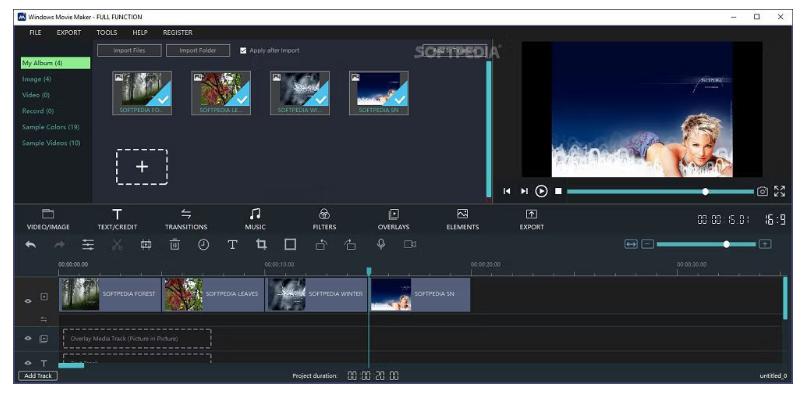This screenshot has width=806, height=400.
Task: Open Sample Videos (10) category
Action: [x=51, y=143]
